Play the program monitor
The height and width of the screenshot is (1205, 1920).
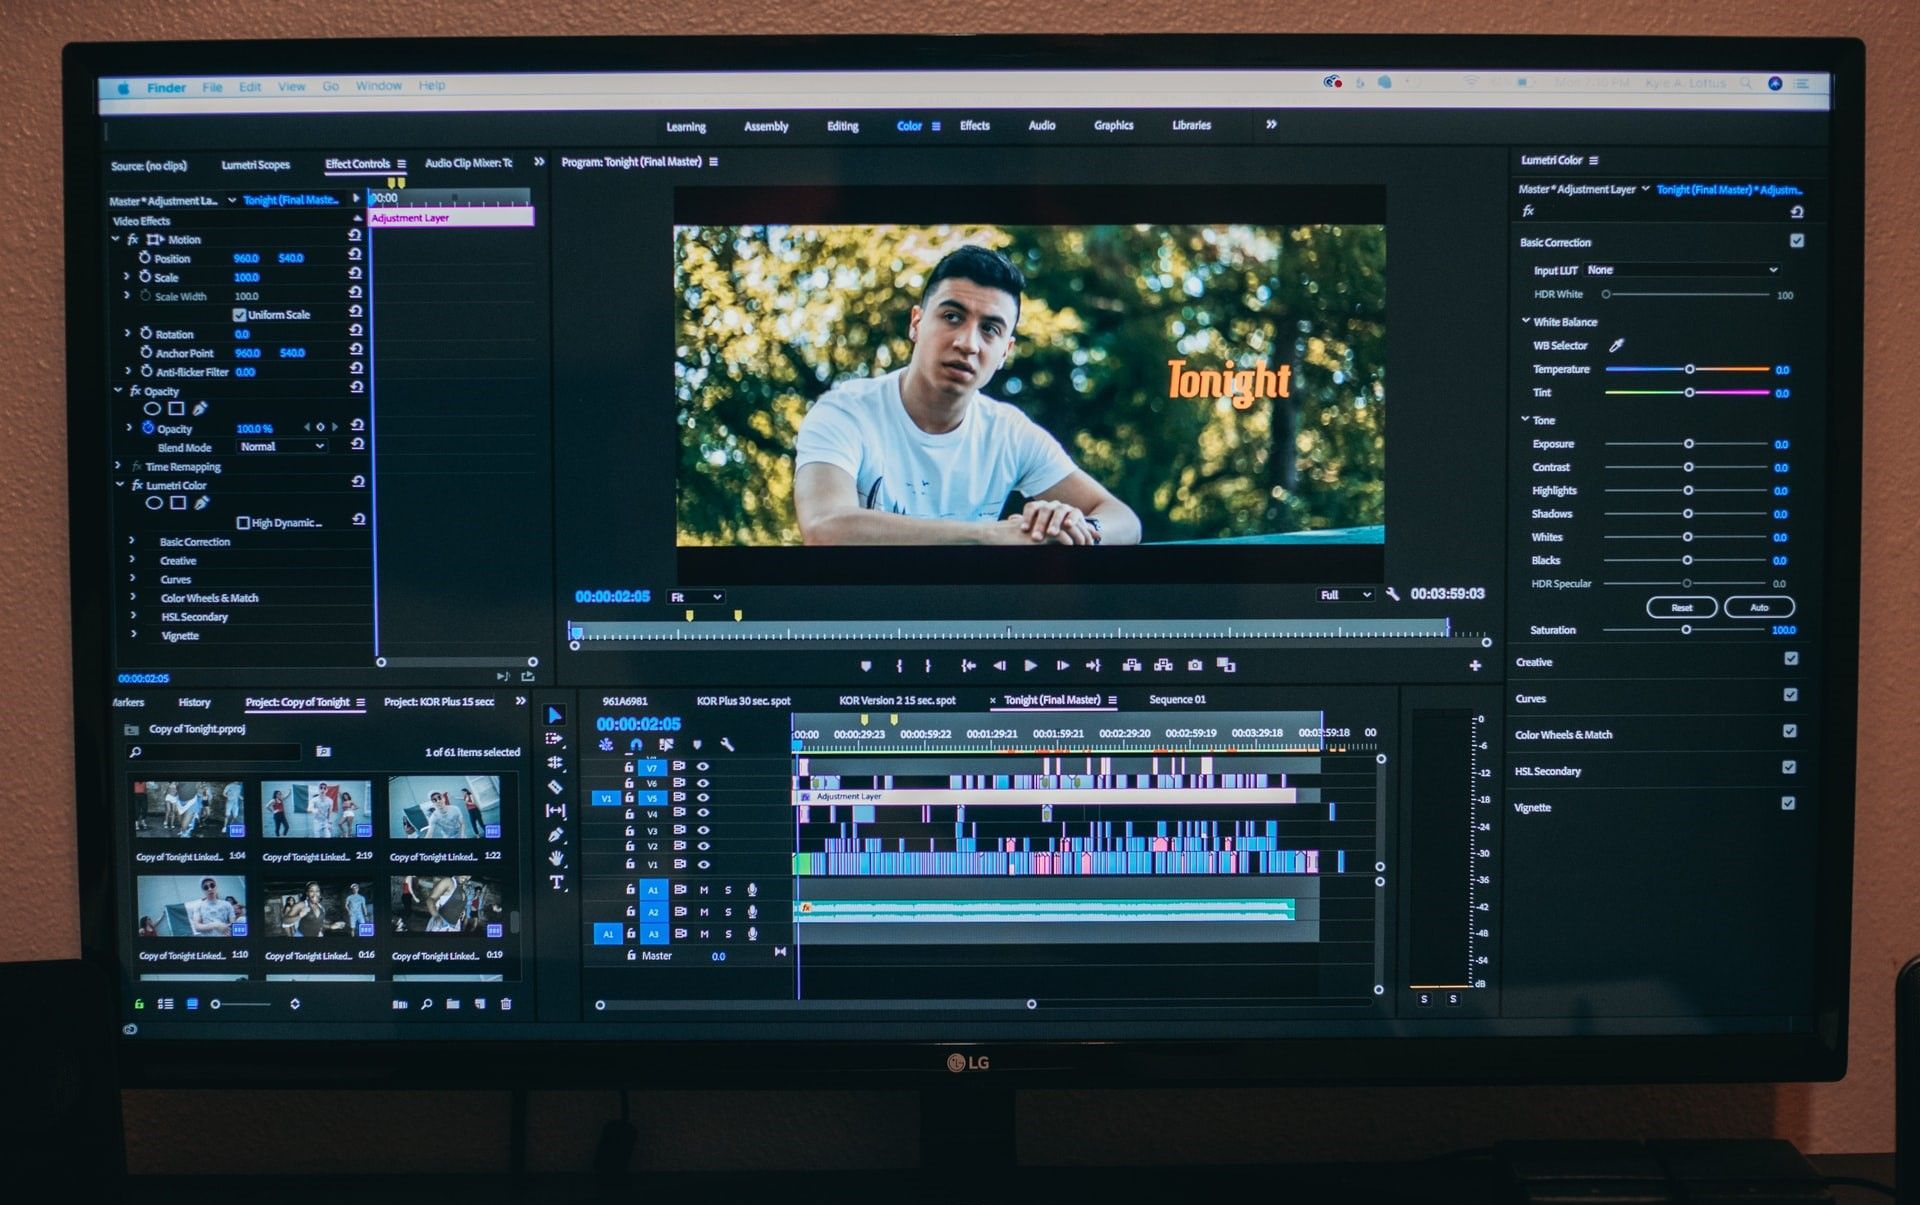tap(1031, 666)
